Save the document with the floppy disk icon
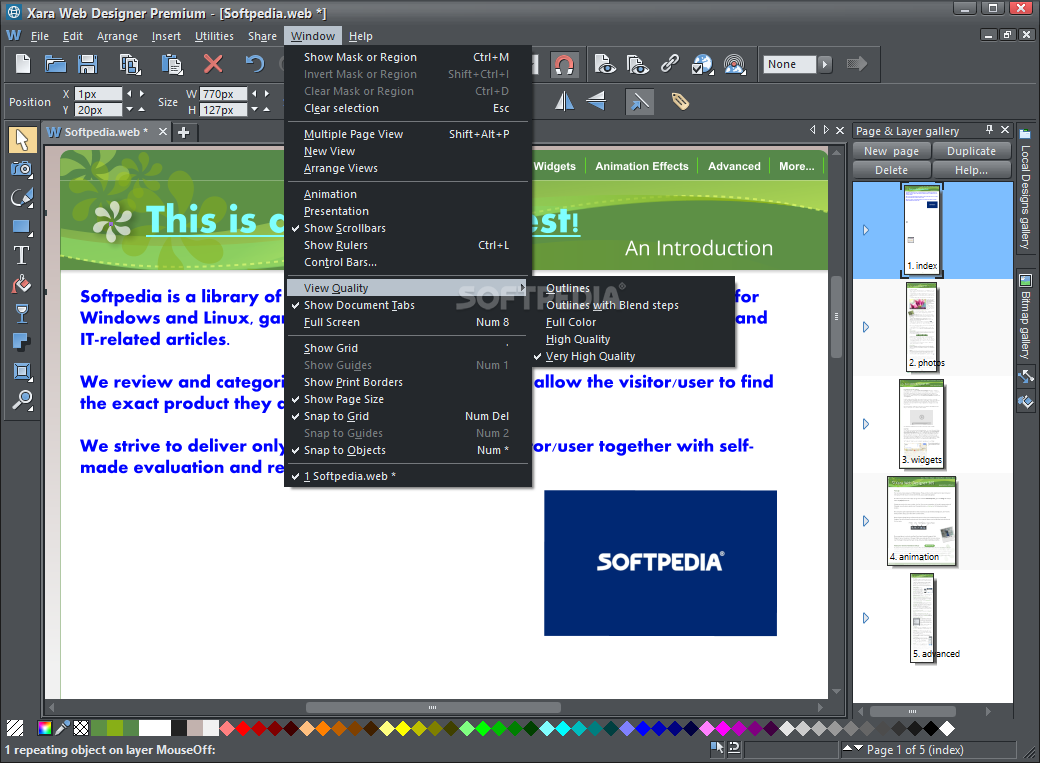Screen dimensions: 1040x763 (88, 64)
